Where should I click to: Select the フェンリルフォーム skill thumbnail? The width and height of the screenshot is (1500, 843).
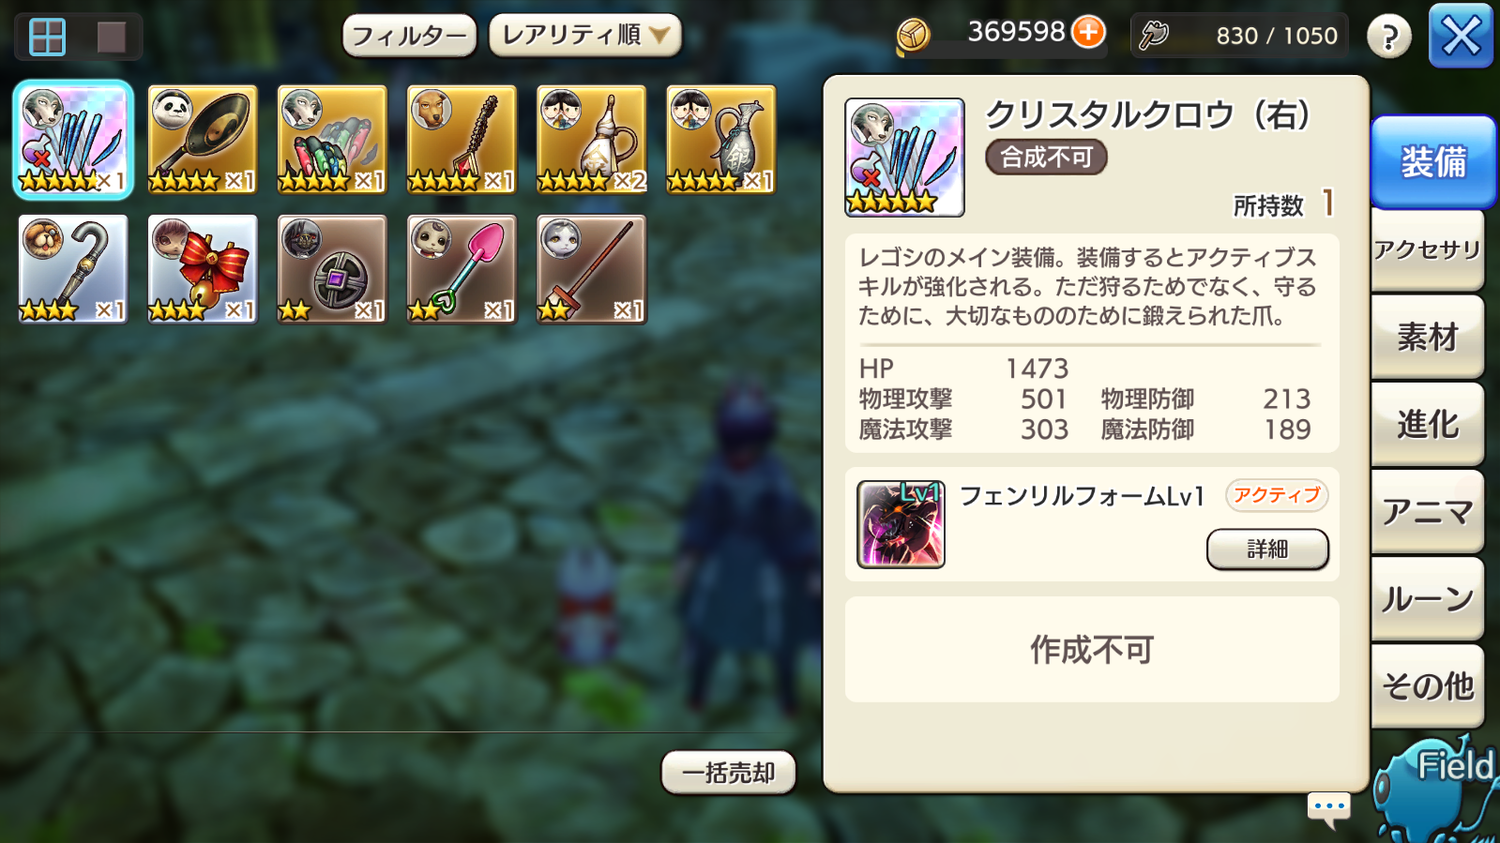[901, 525]
